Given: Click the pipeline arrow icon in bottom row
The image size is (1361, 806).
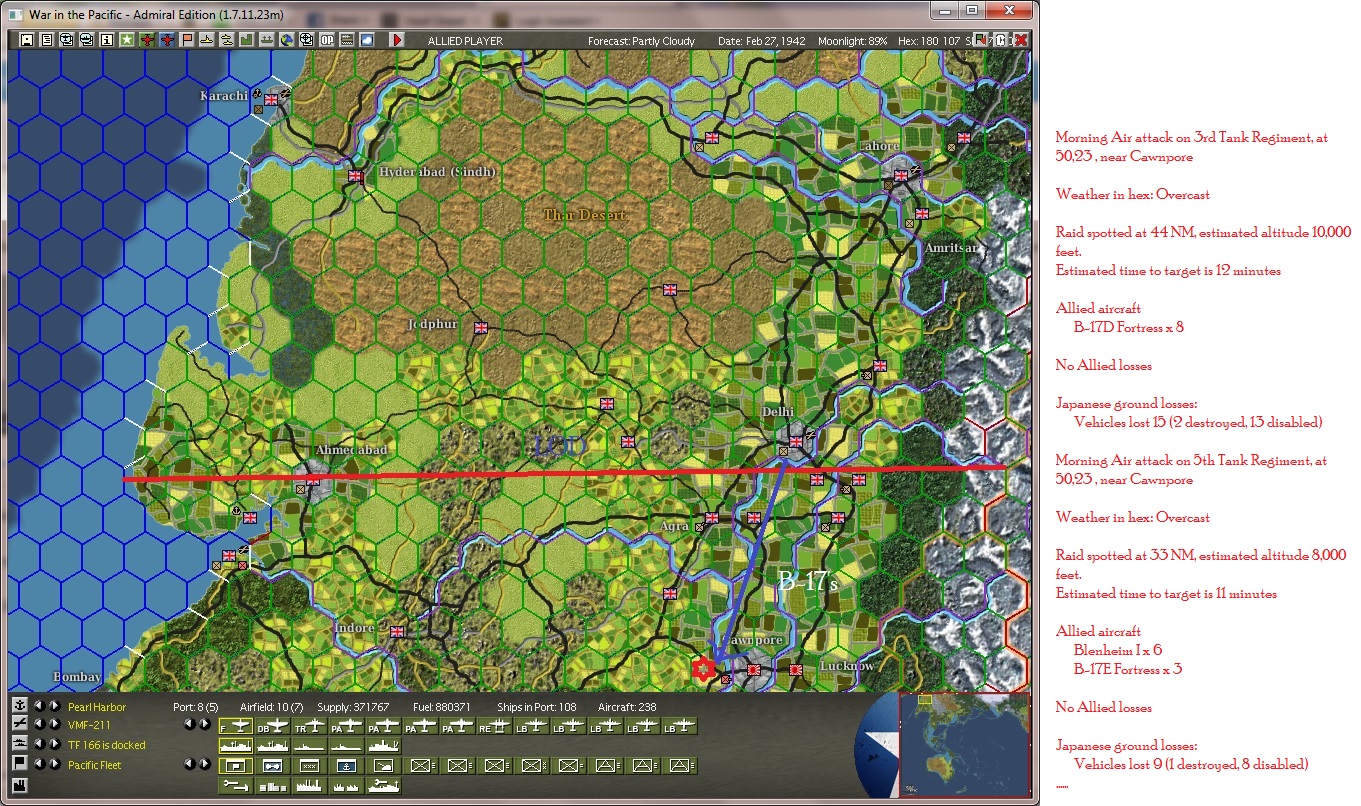Looking at the screenshot, I should point(236,786).
